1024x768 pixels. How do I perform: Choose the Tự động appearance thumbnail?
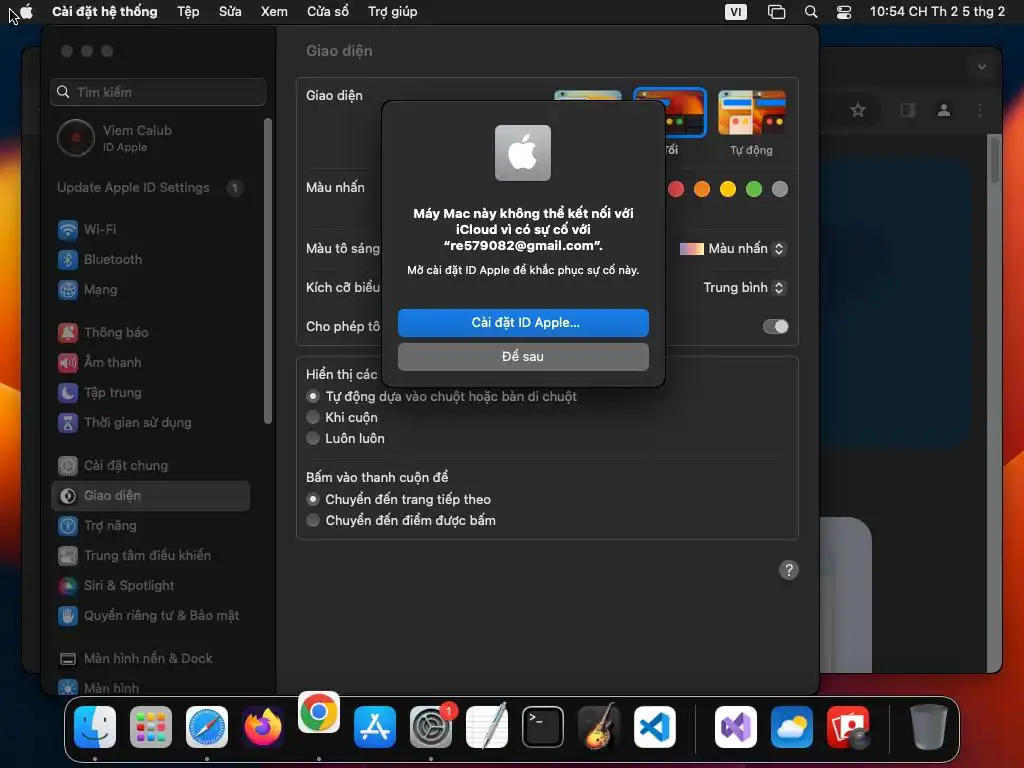pyautogui.click(x=752, y=113)
